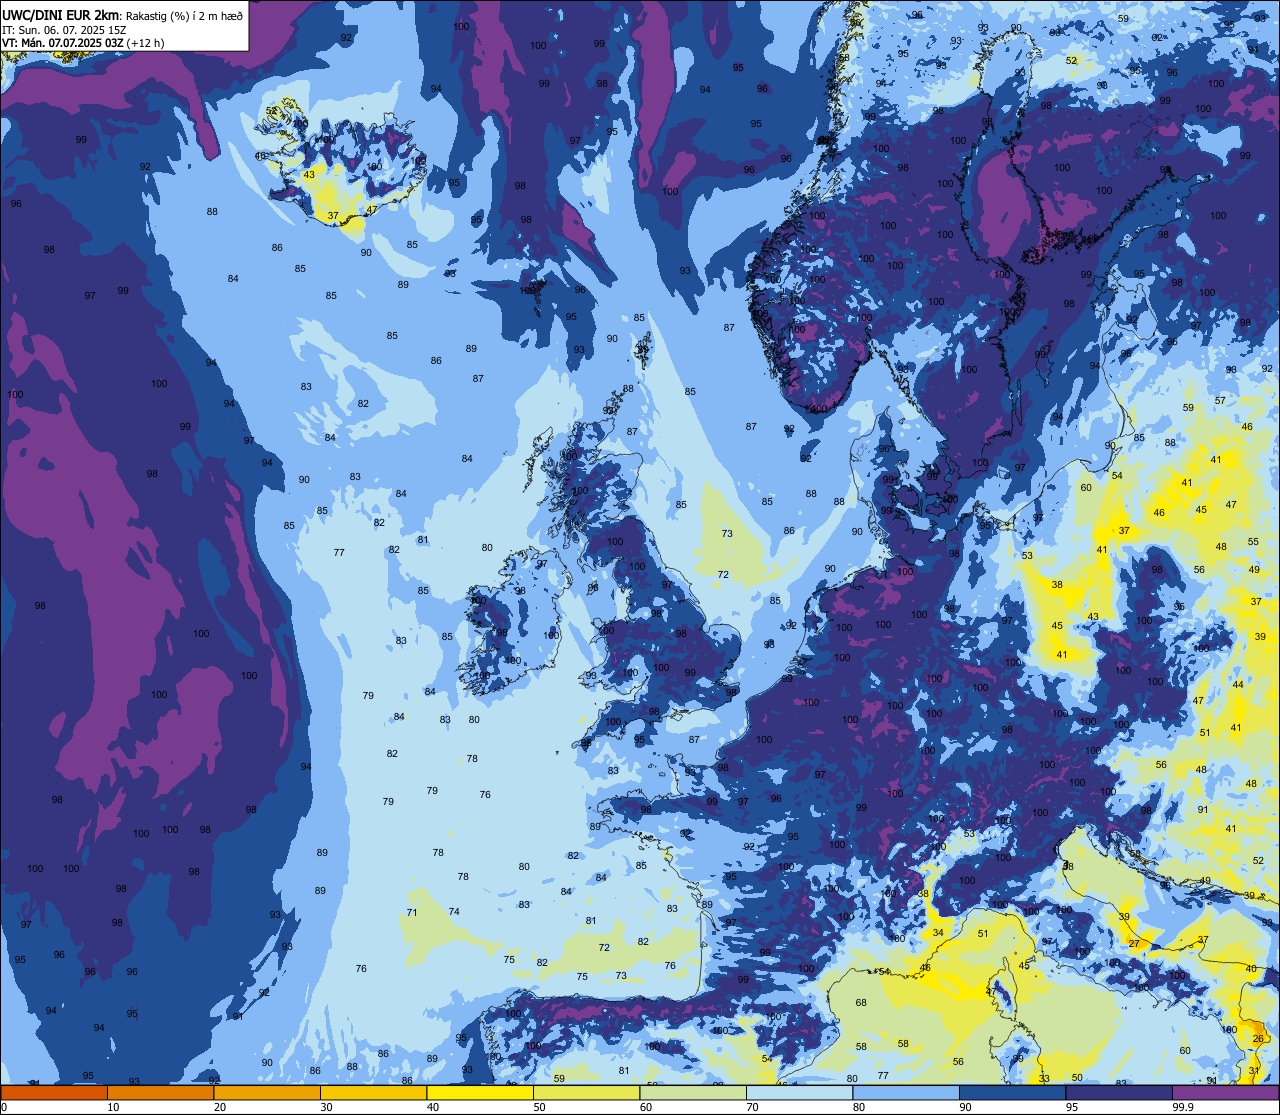The image size is (1280, 1115).
Task: Pick the purple 99.9+ legend swatch
Action: coord(1225,1092)
